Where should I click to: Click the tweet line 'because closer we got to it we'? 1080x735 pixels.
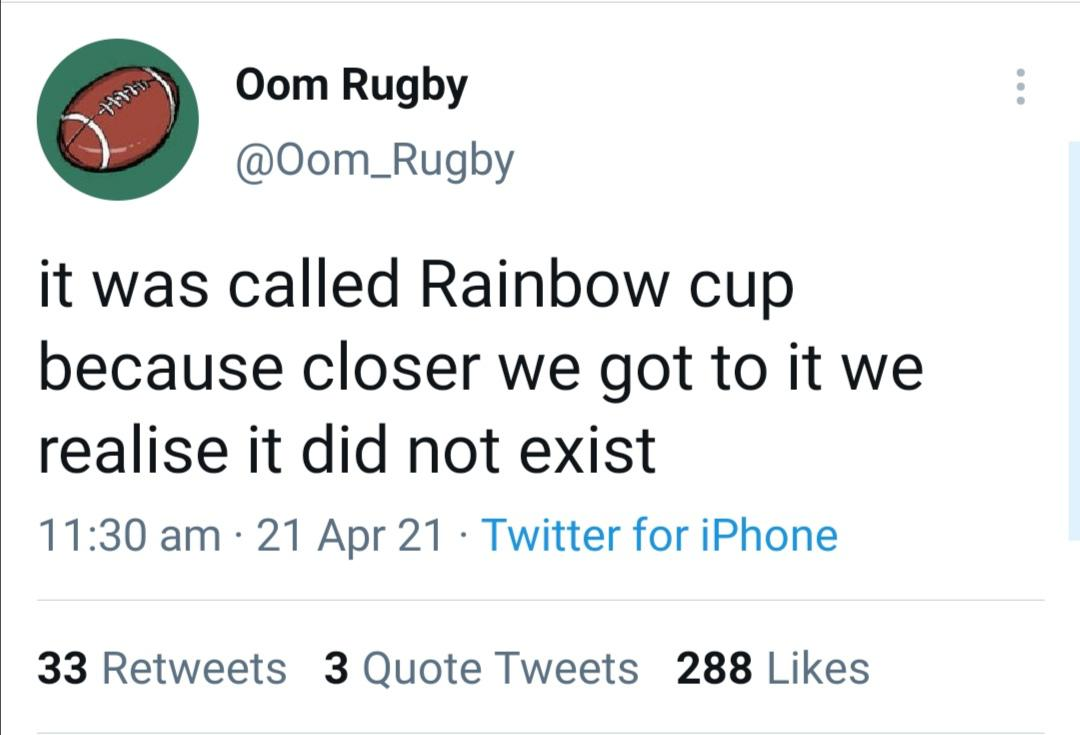(480, 370)
